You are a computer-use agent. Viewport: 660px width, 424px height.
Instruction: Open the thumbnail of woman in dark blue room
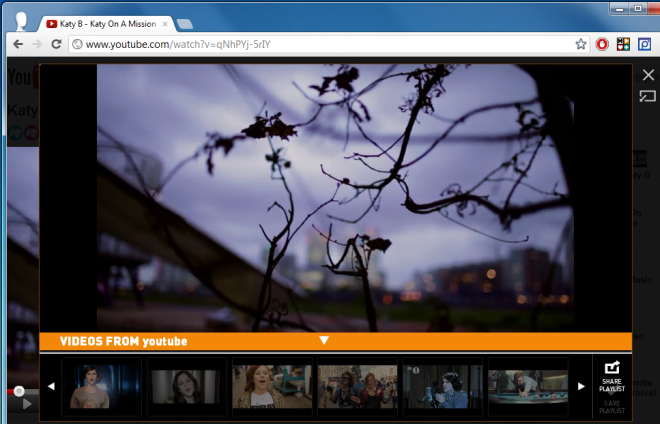101,387
